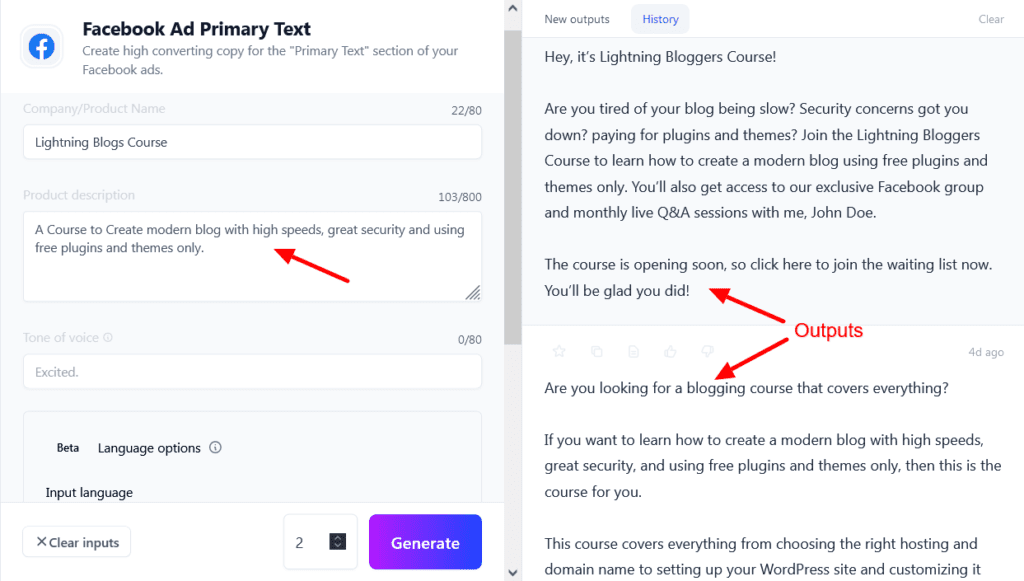Click the Facebook logo icon at top left
The image size is (1024, 581).
click(x=41, y=46)
